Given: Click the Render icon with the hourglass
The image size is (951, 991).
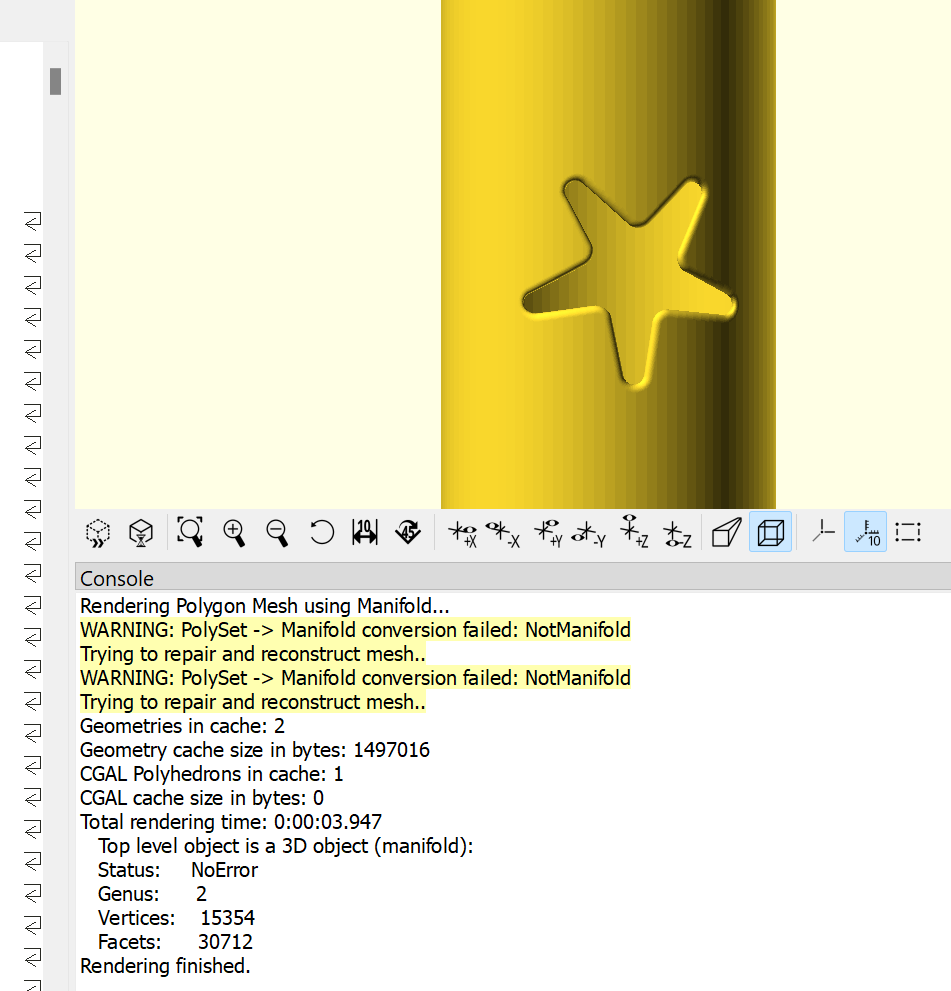Looking at the screenshot, I should tap(141, 532).
